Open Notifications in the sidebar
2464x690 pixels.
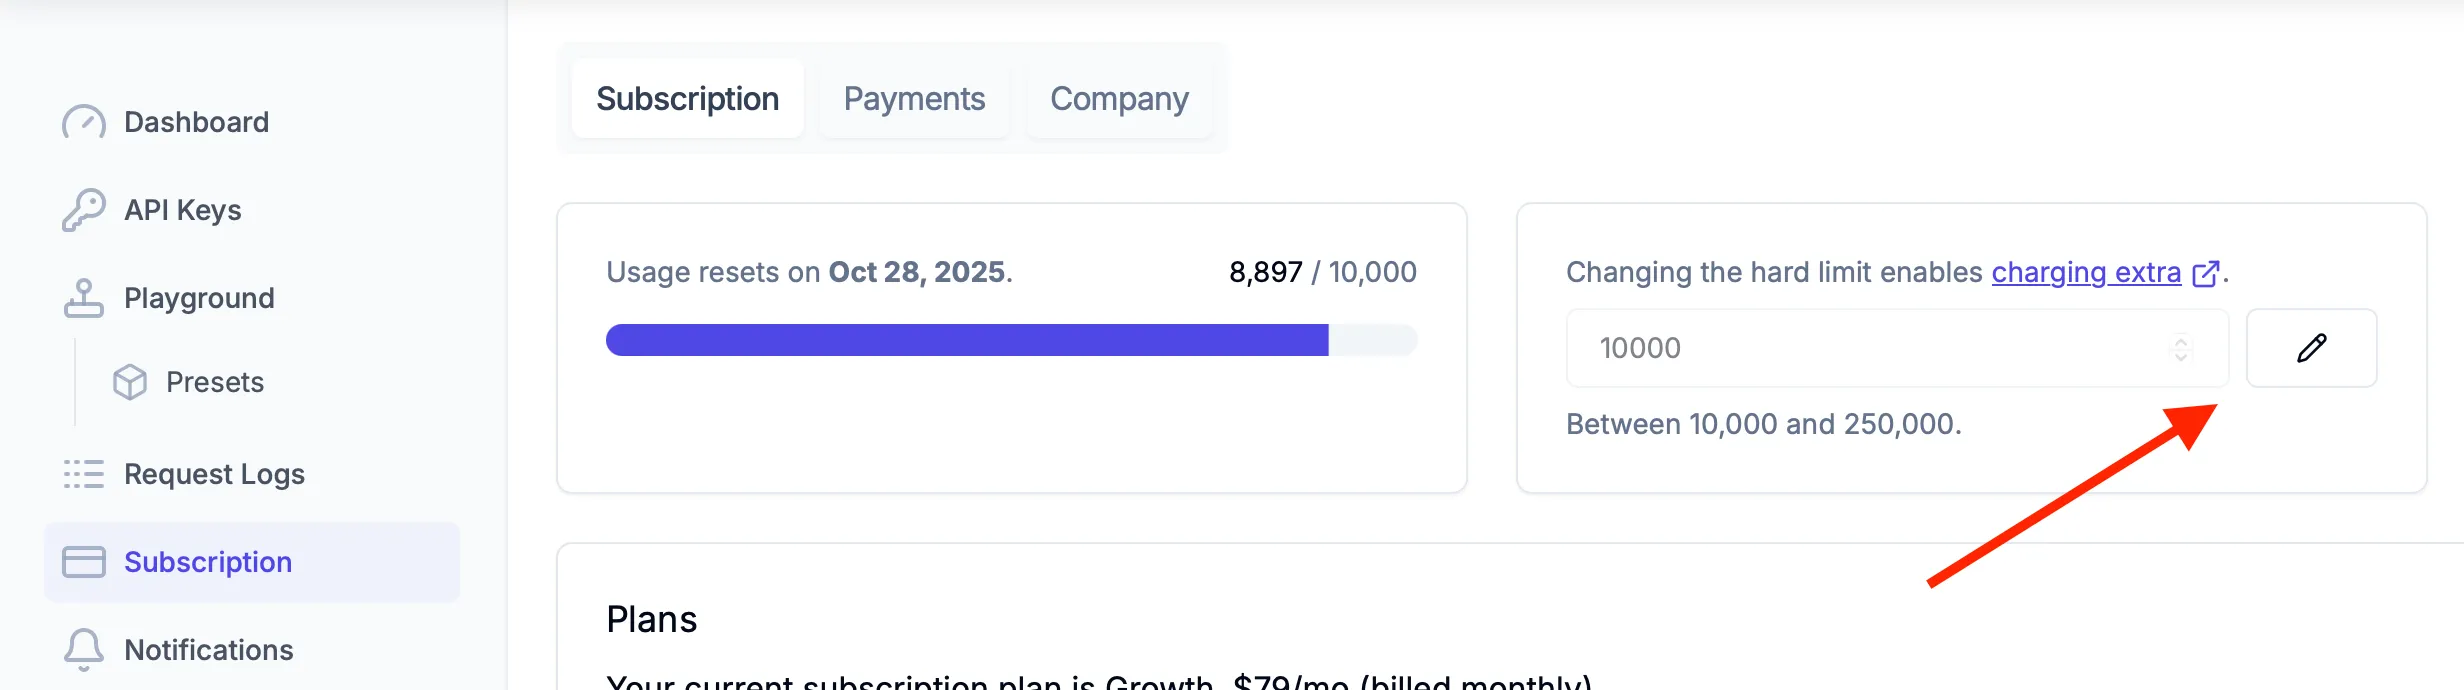click(208, 650)
